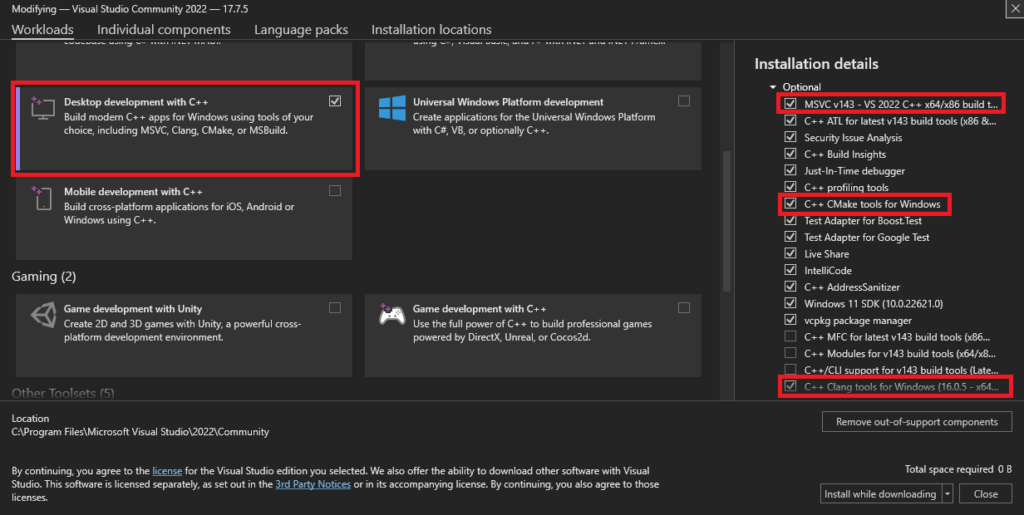Toggle the IntelliCode checkbox

(790, 270)
